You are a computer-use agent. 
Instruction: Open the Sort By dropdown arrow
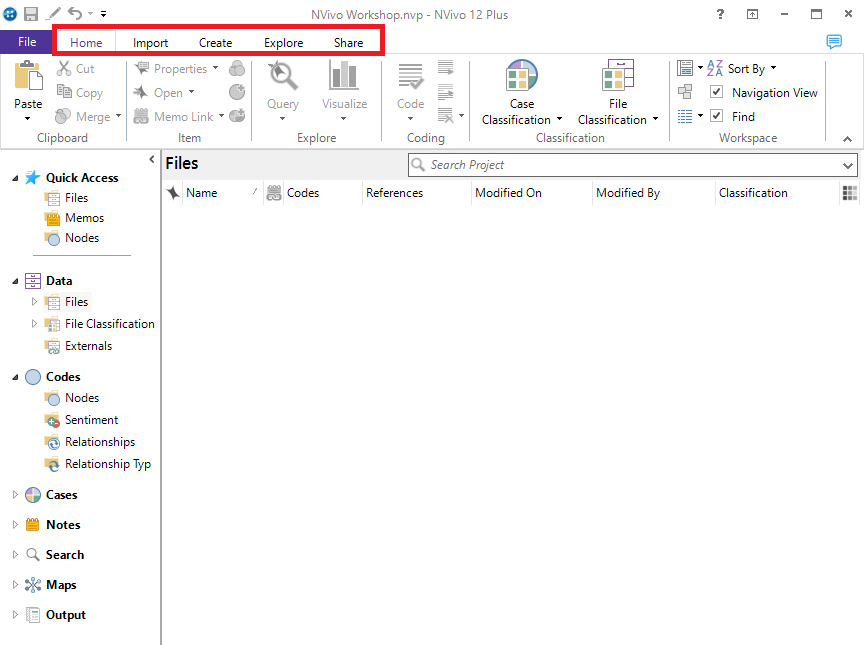pyautogui.click(x=774, y=68)
